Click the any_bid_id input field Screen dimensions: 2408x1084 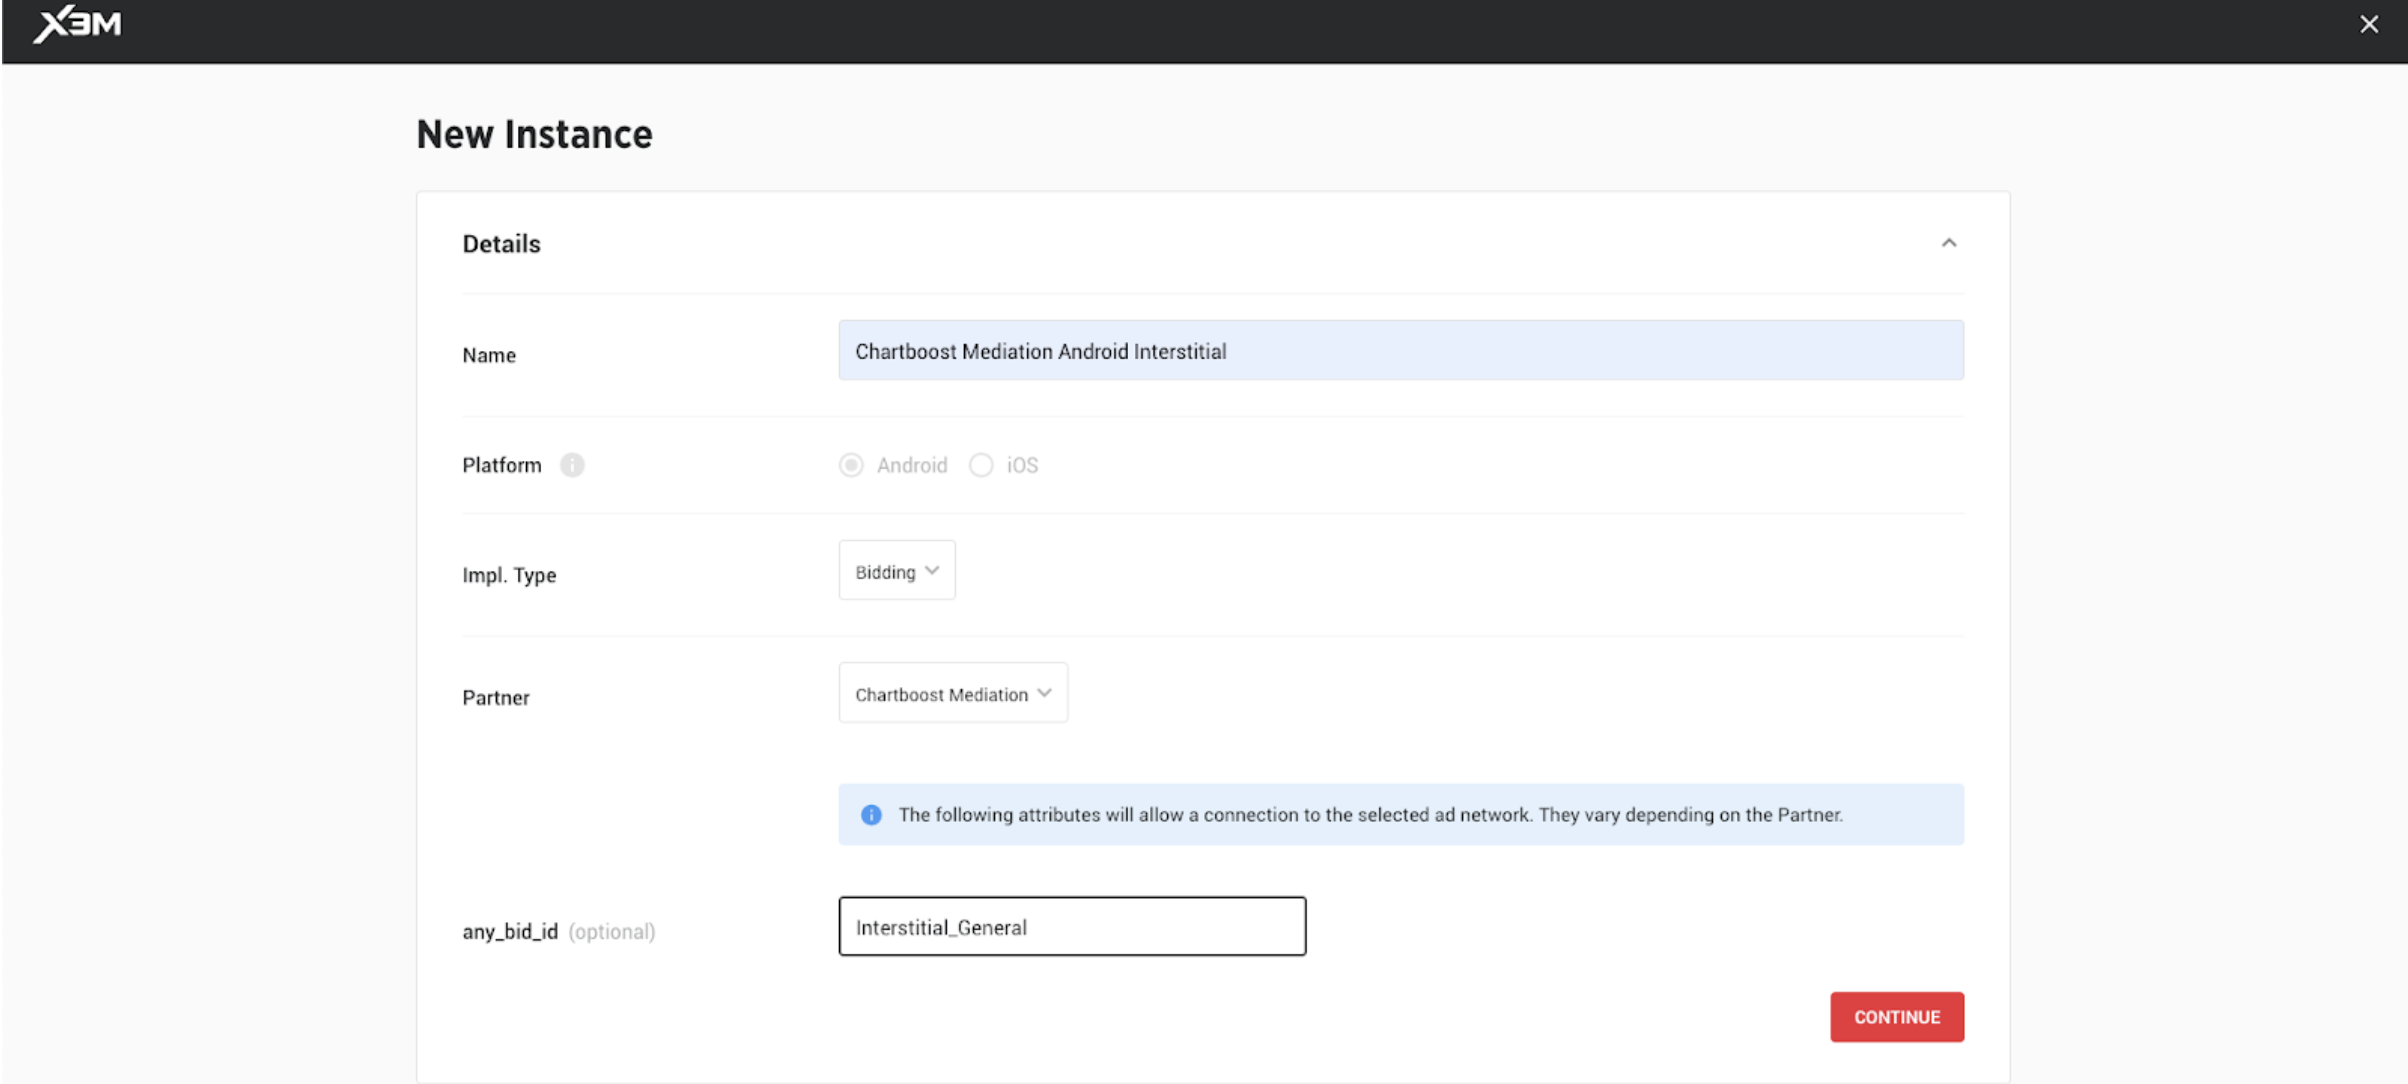(x=1072, y=926)
